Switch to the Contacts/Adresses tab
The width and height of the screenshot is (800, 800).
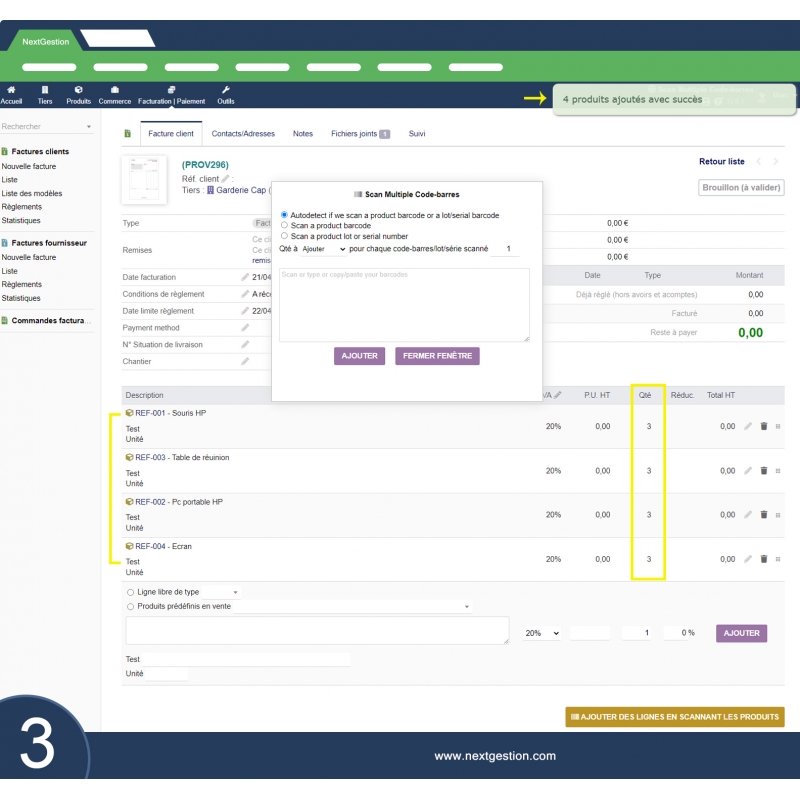tap(243, 133)
